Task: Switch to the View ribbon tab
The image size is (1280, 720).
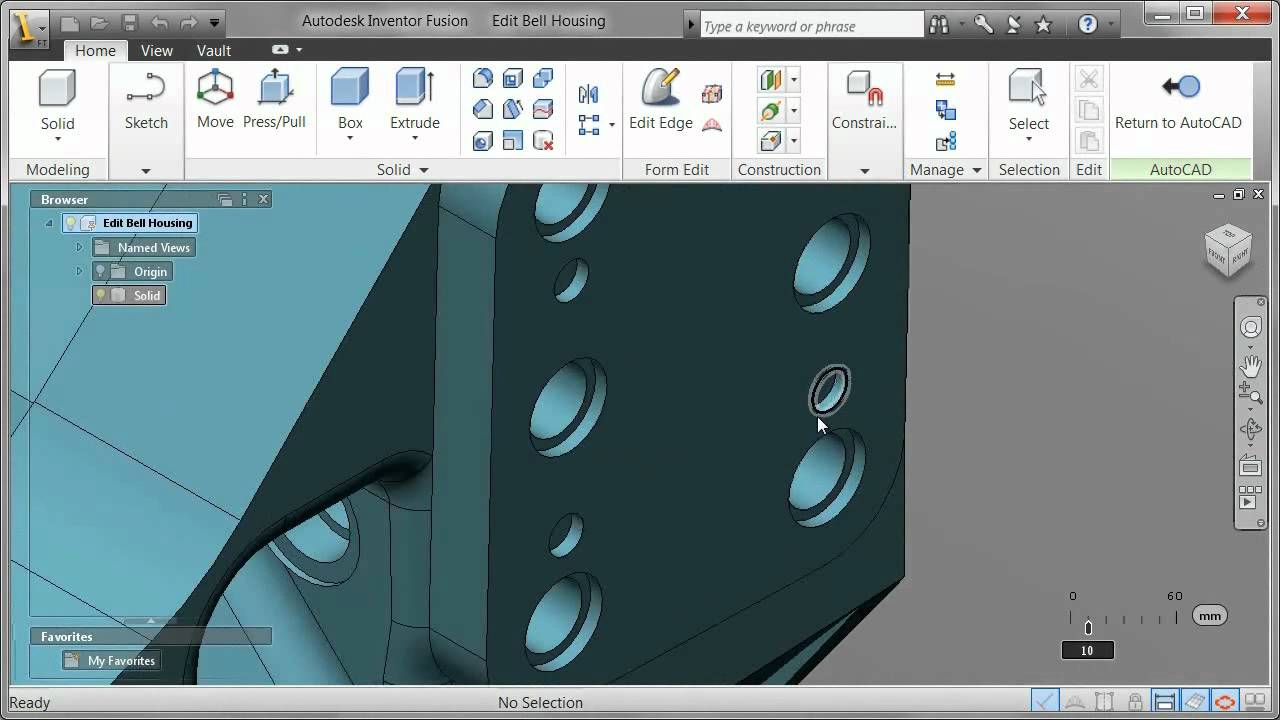Action: point(156,50)
